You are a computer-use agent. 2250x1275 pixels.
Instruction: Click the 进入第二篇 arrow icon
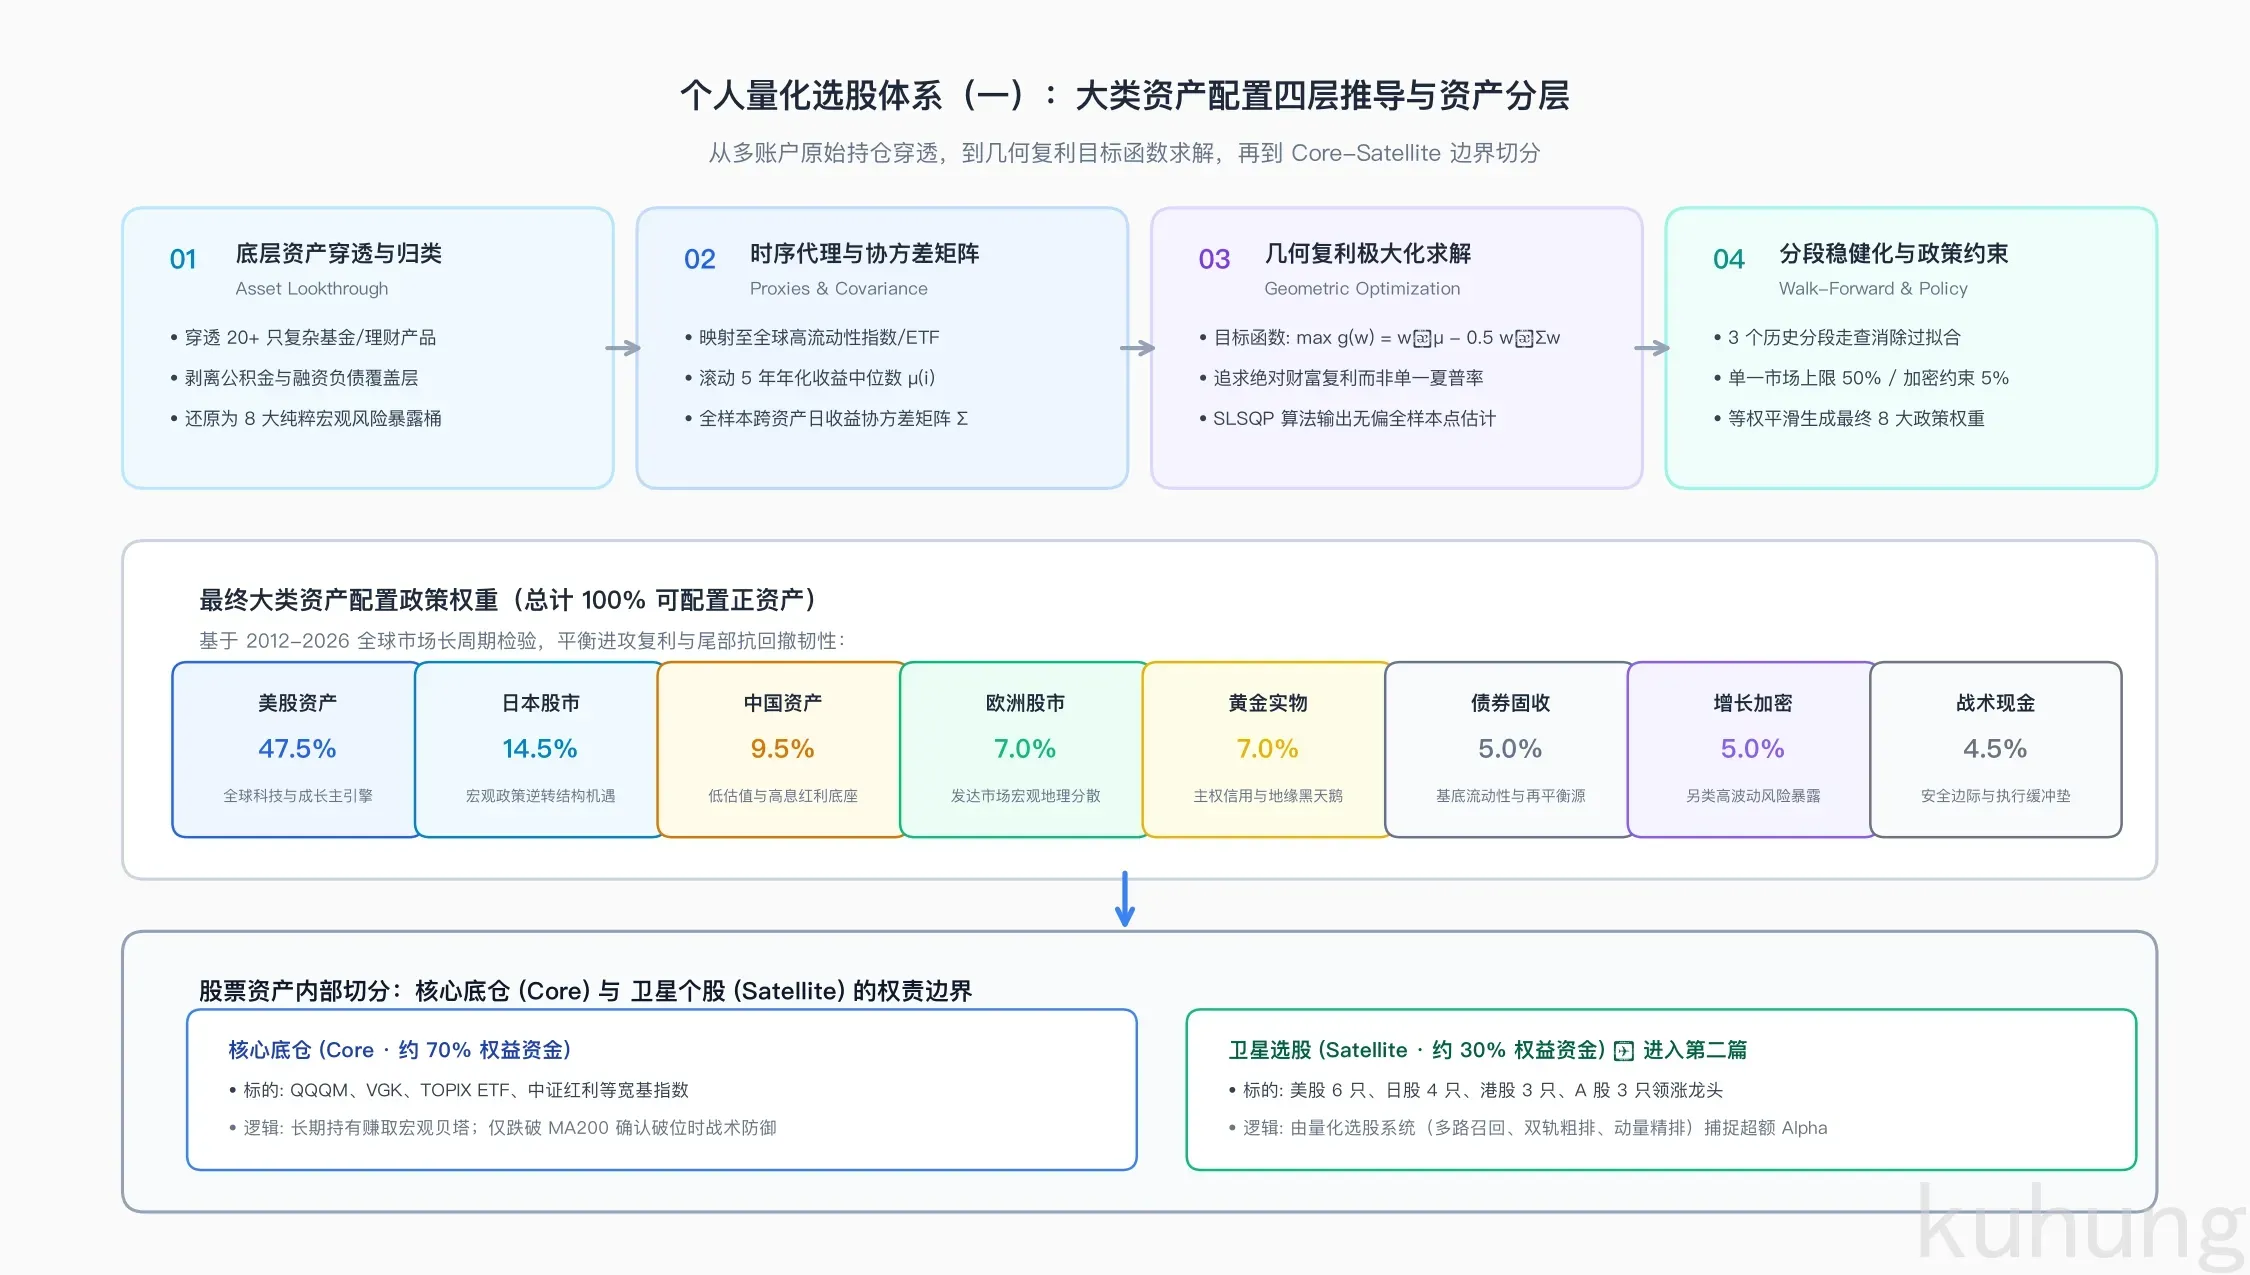tap(1624, 1050)
